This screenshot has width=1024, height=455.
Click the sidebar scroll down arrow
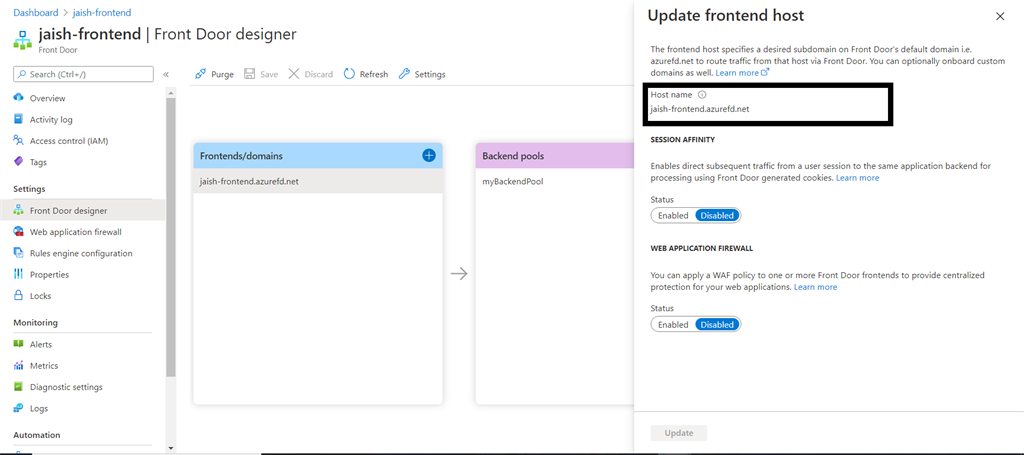[x=171, y=448]
